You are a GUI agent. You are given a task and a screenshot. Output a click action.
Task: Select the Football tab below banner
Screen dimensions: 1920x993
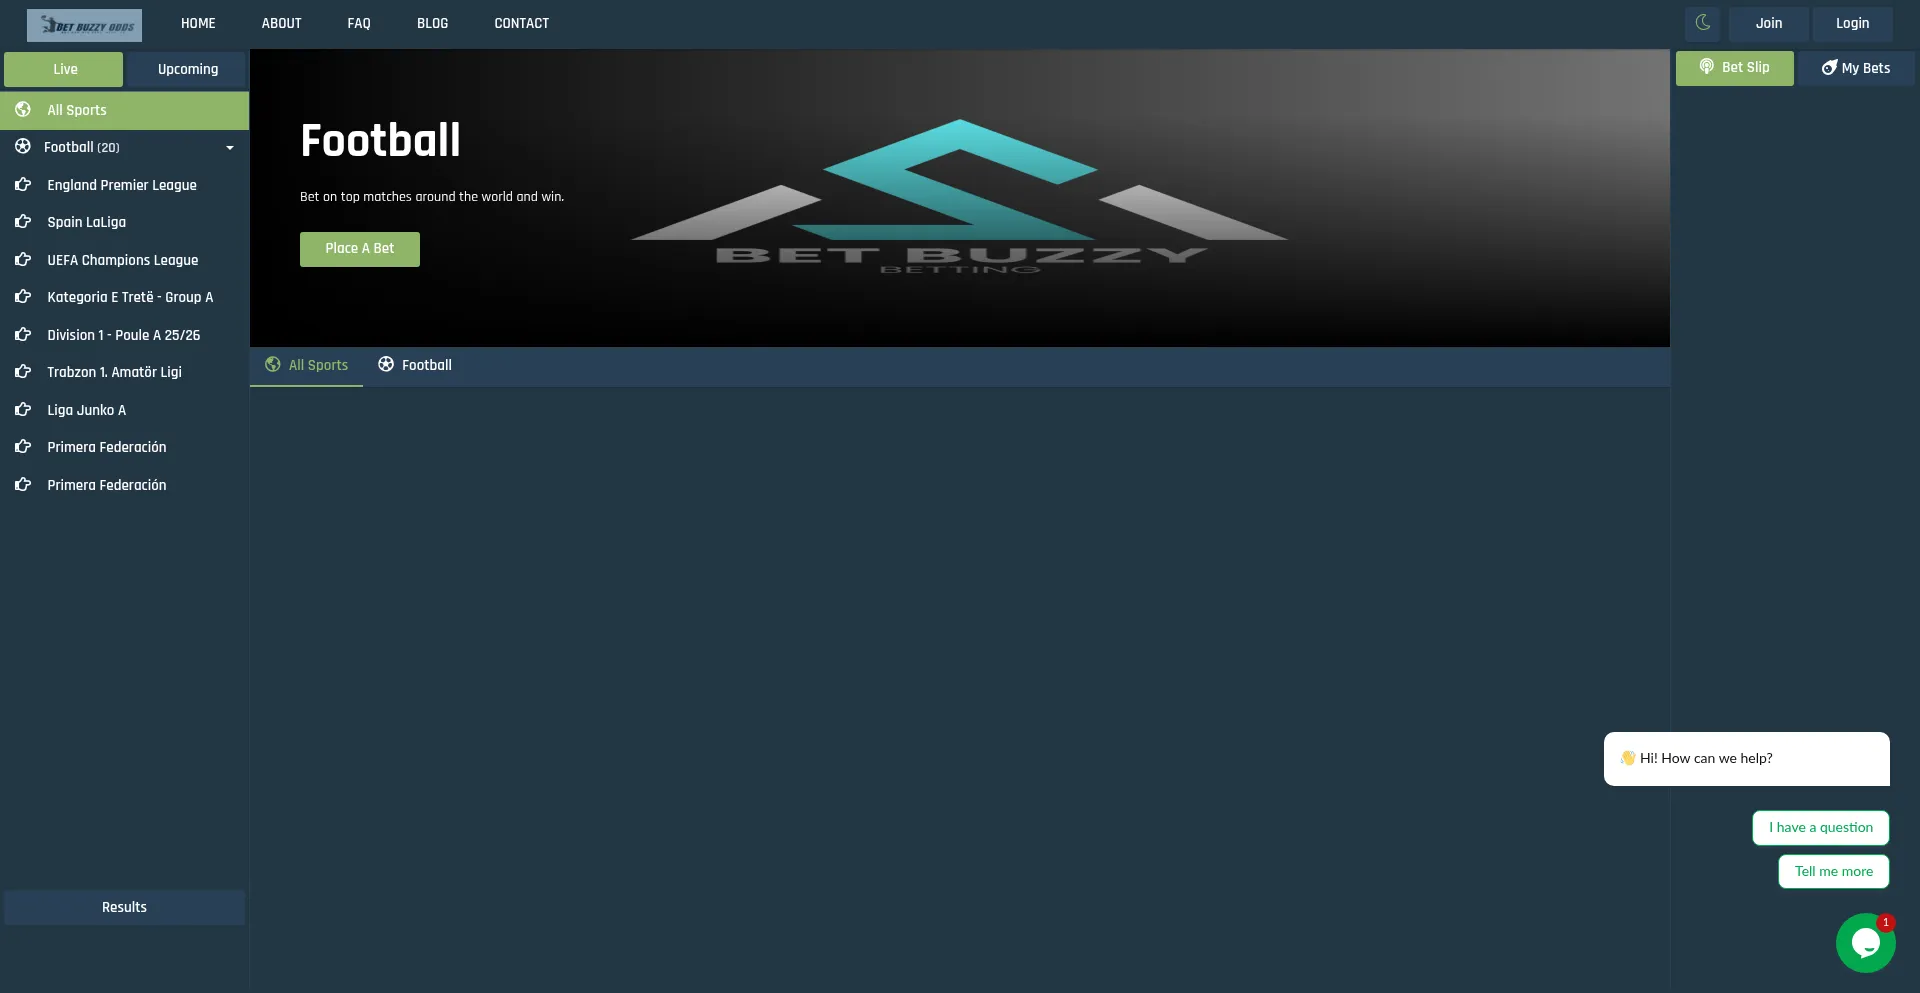click(415, 365)
